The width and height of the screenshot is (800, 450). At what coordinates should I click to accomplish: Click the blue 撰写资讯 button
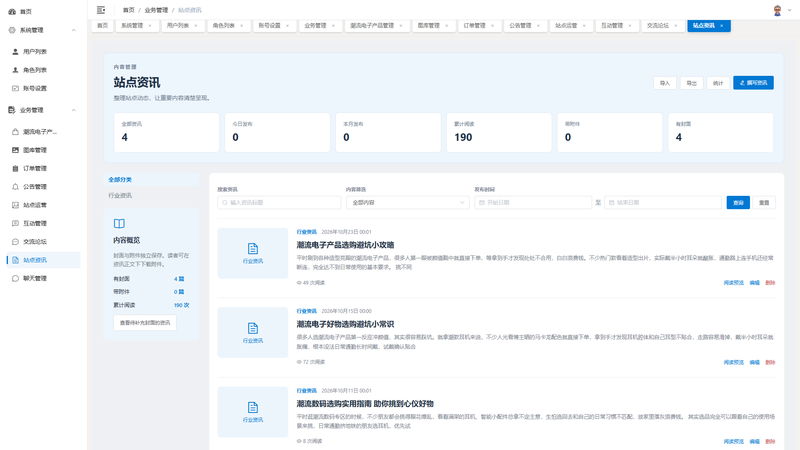click(754, 83)
